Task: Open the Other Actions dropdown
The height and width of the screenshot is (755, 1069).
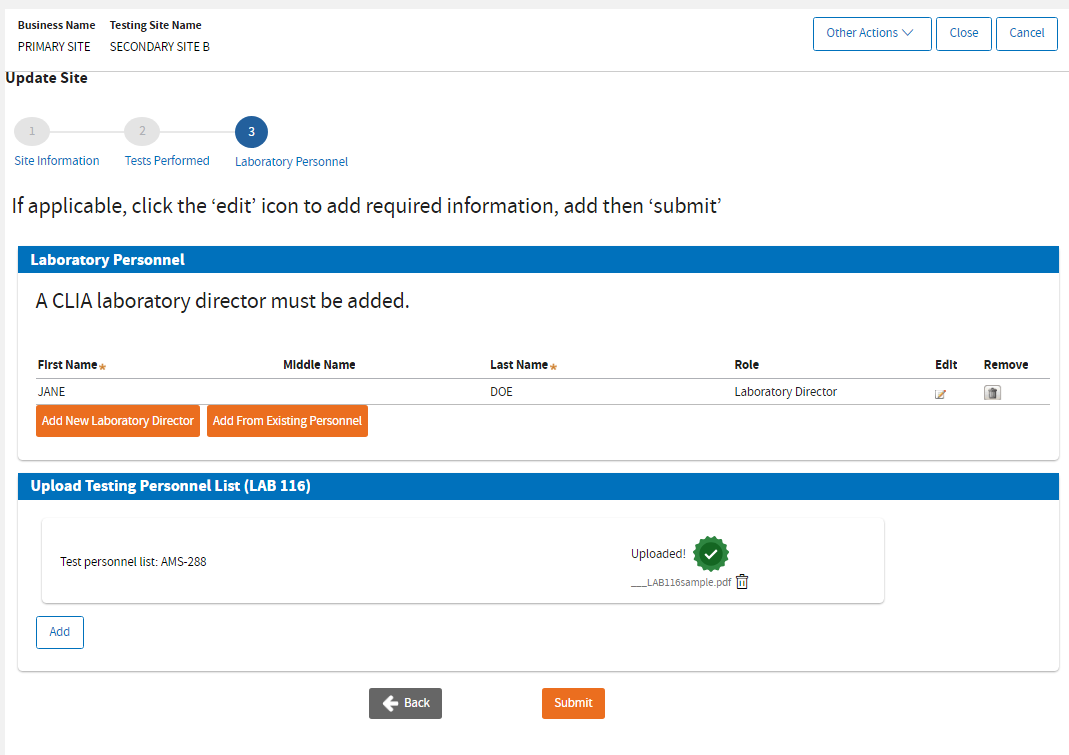Action: tap(872, 33)
